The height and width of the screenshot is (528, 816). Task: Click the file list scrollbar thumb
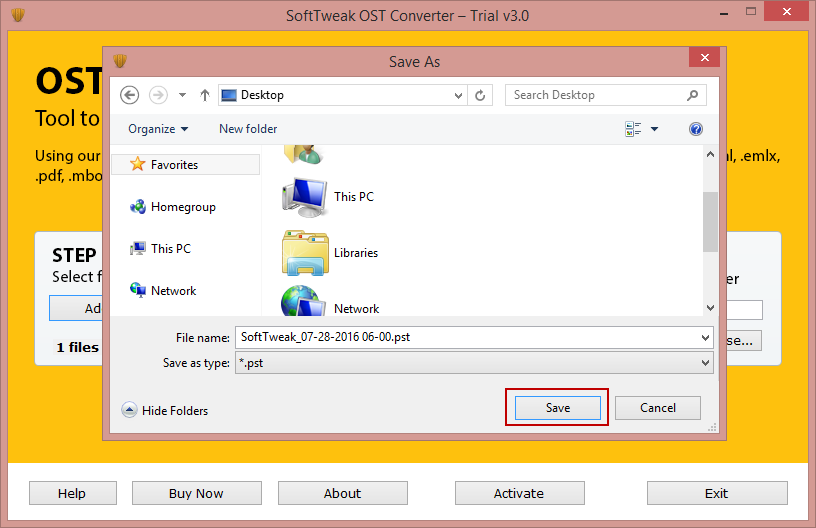tap(710, 222)
